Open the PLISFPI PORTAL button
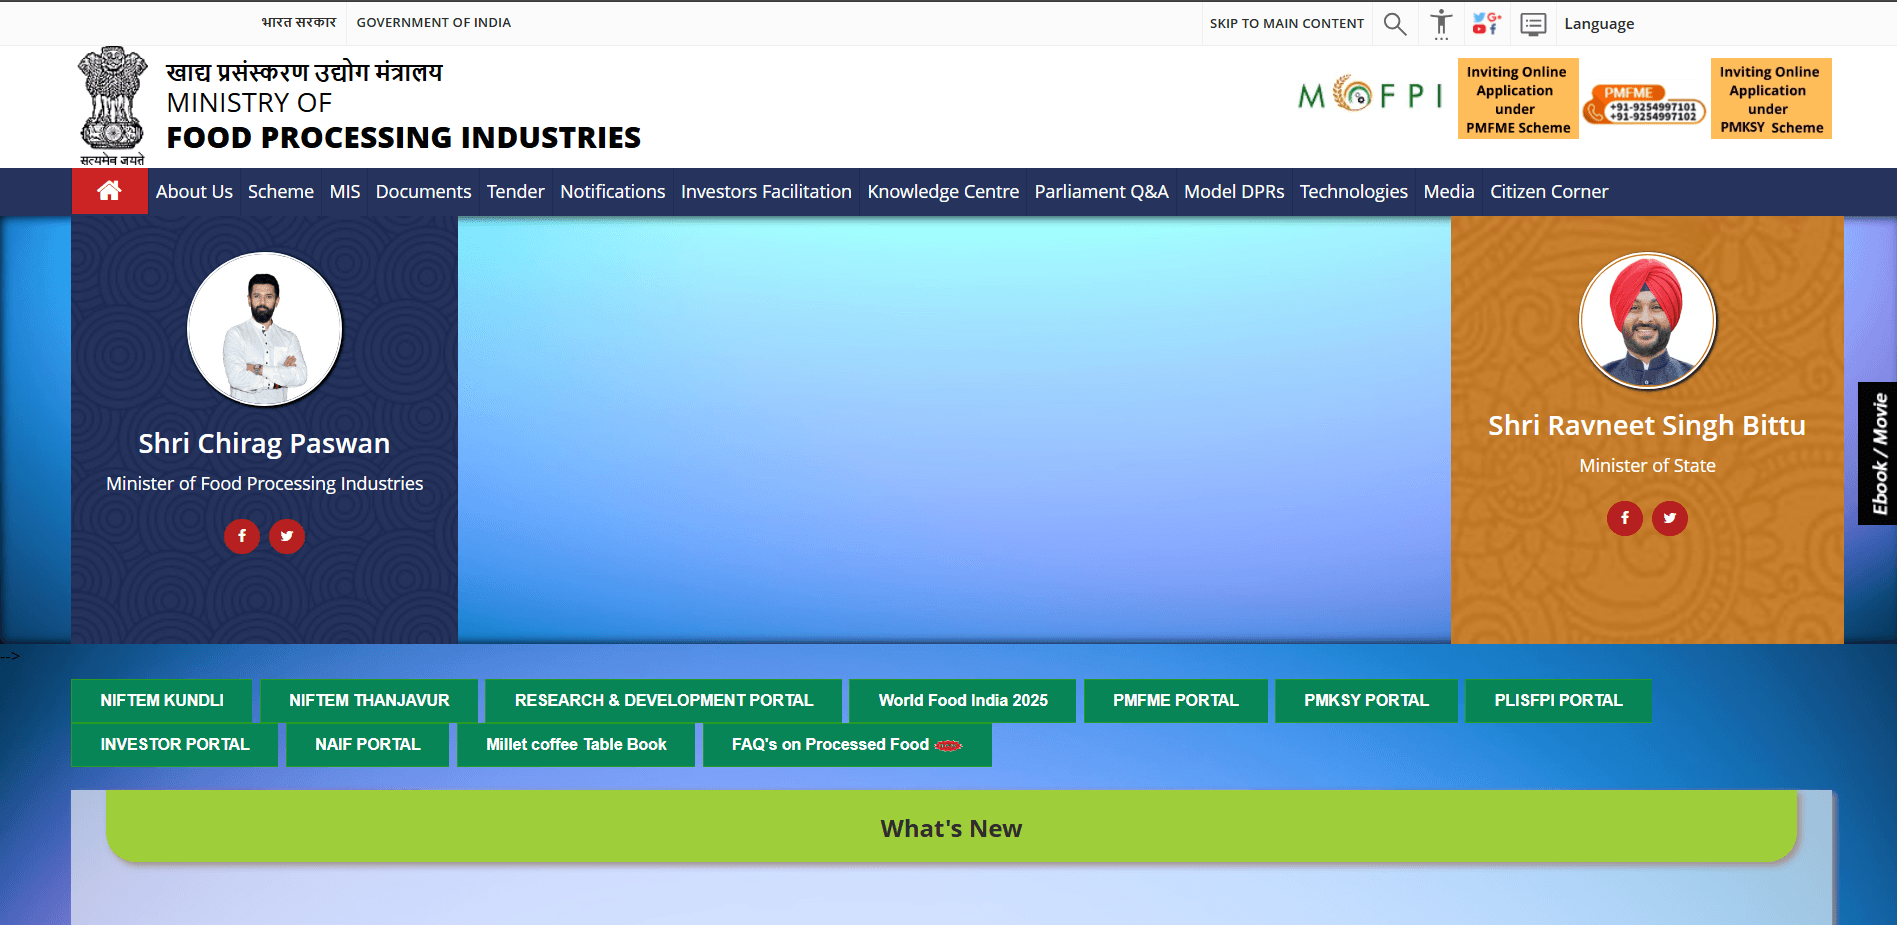 pyautogui.click(x=1558, y=700)
